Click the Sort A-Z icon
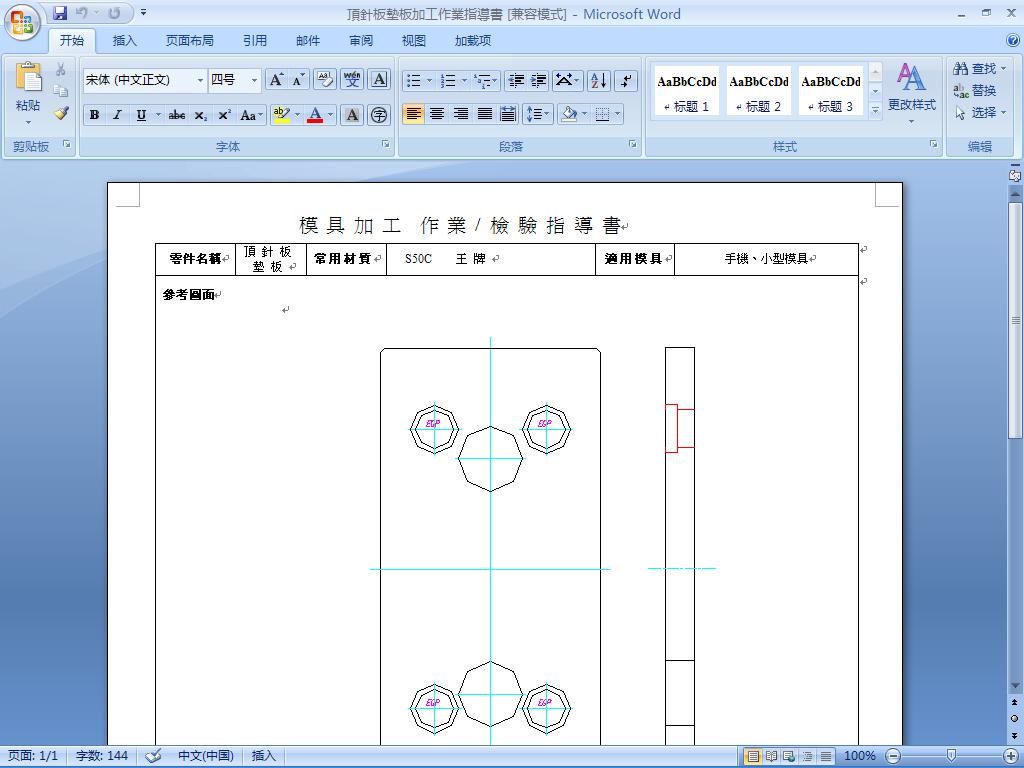 coord(598,80)
